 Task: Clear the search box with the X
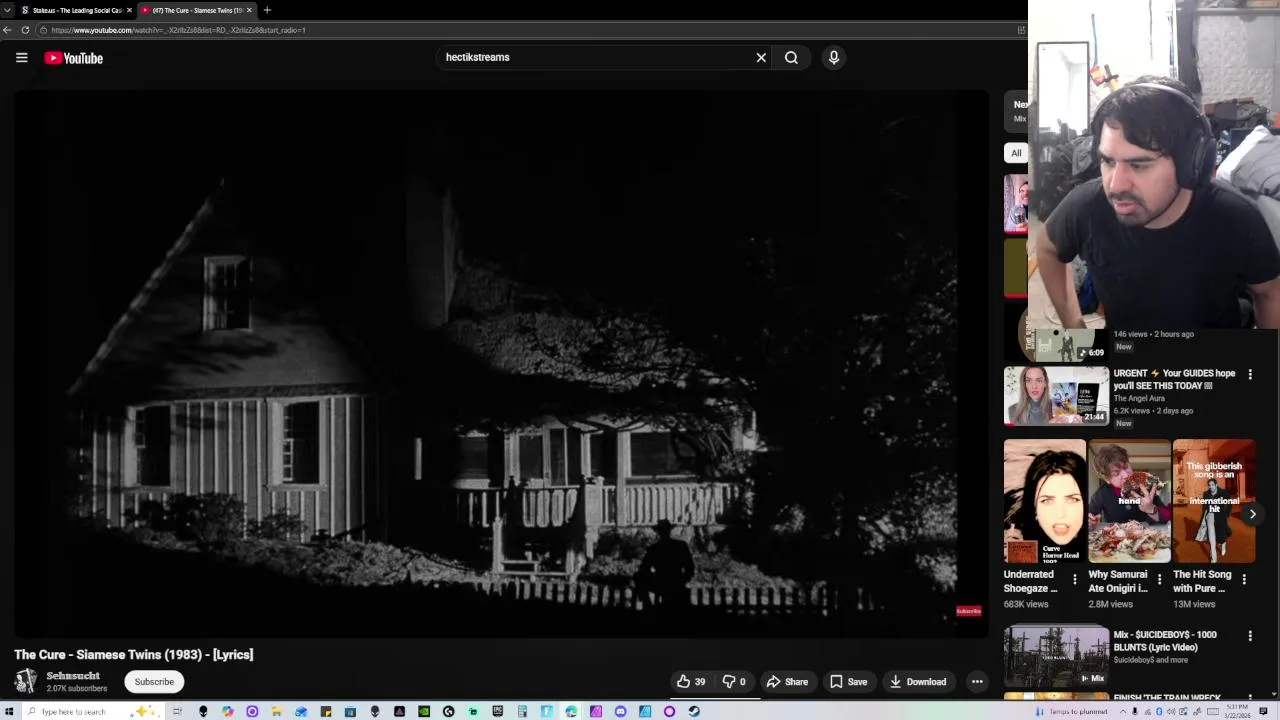pyautogui.click(x=761, y=58)
